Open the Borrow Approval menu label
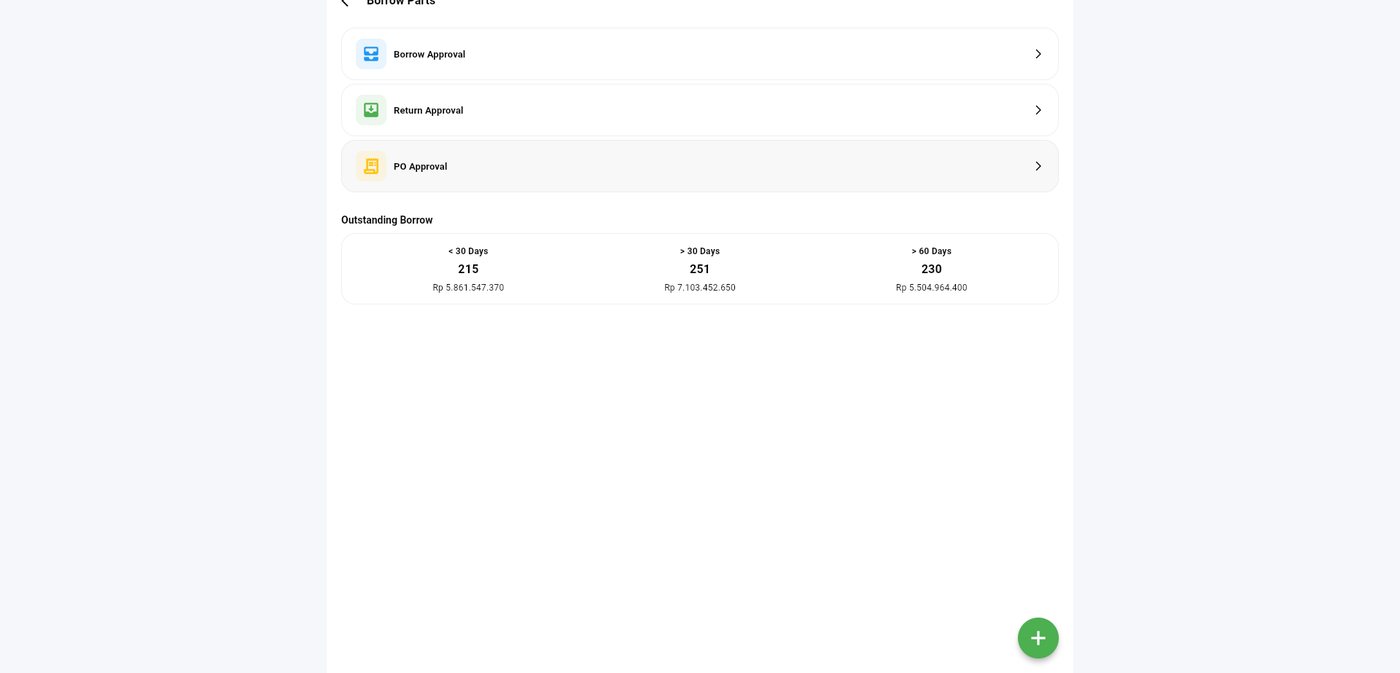 tap(429, 54)
